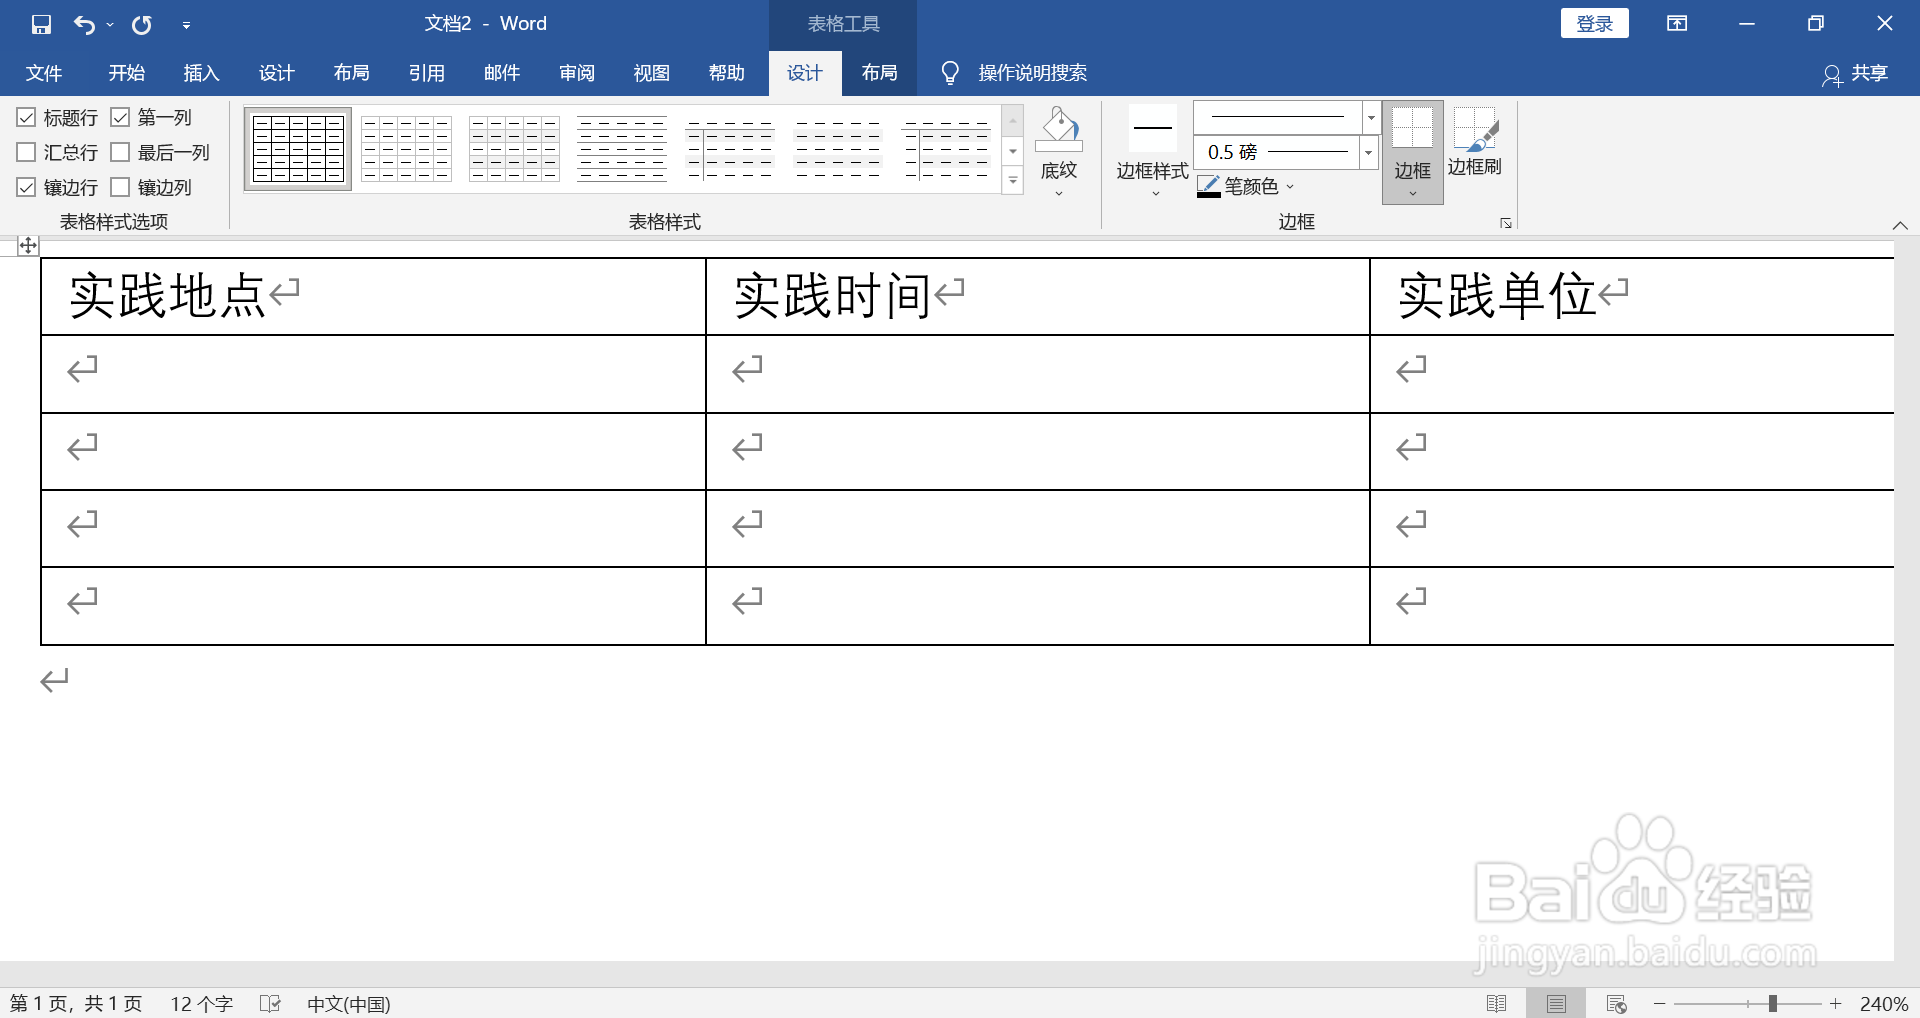Open the 边框 group dialog launcher
1920x1018 pixels.
tap(1505, 222)
